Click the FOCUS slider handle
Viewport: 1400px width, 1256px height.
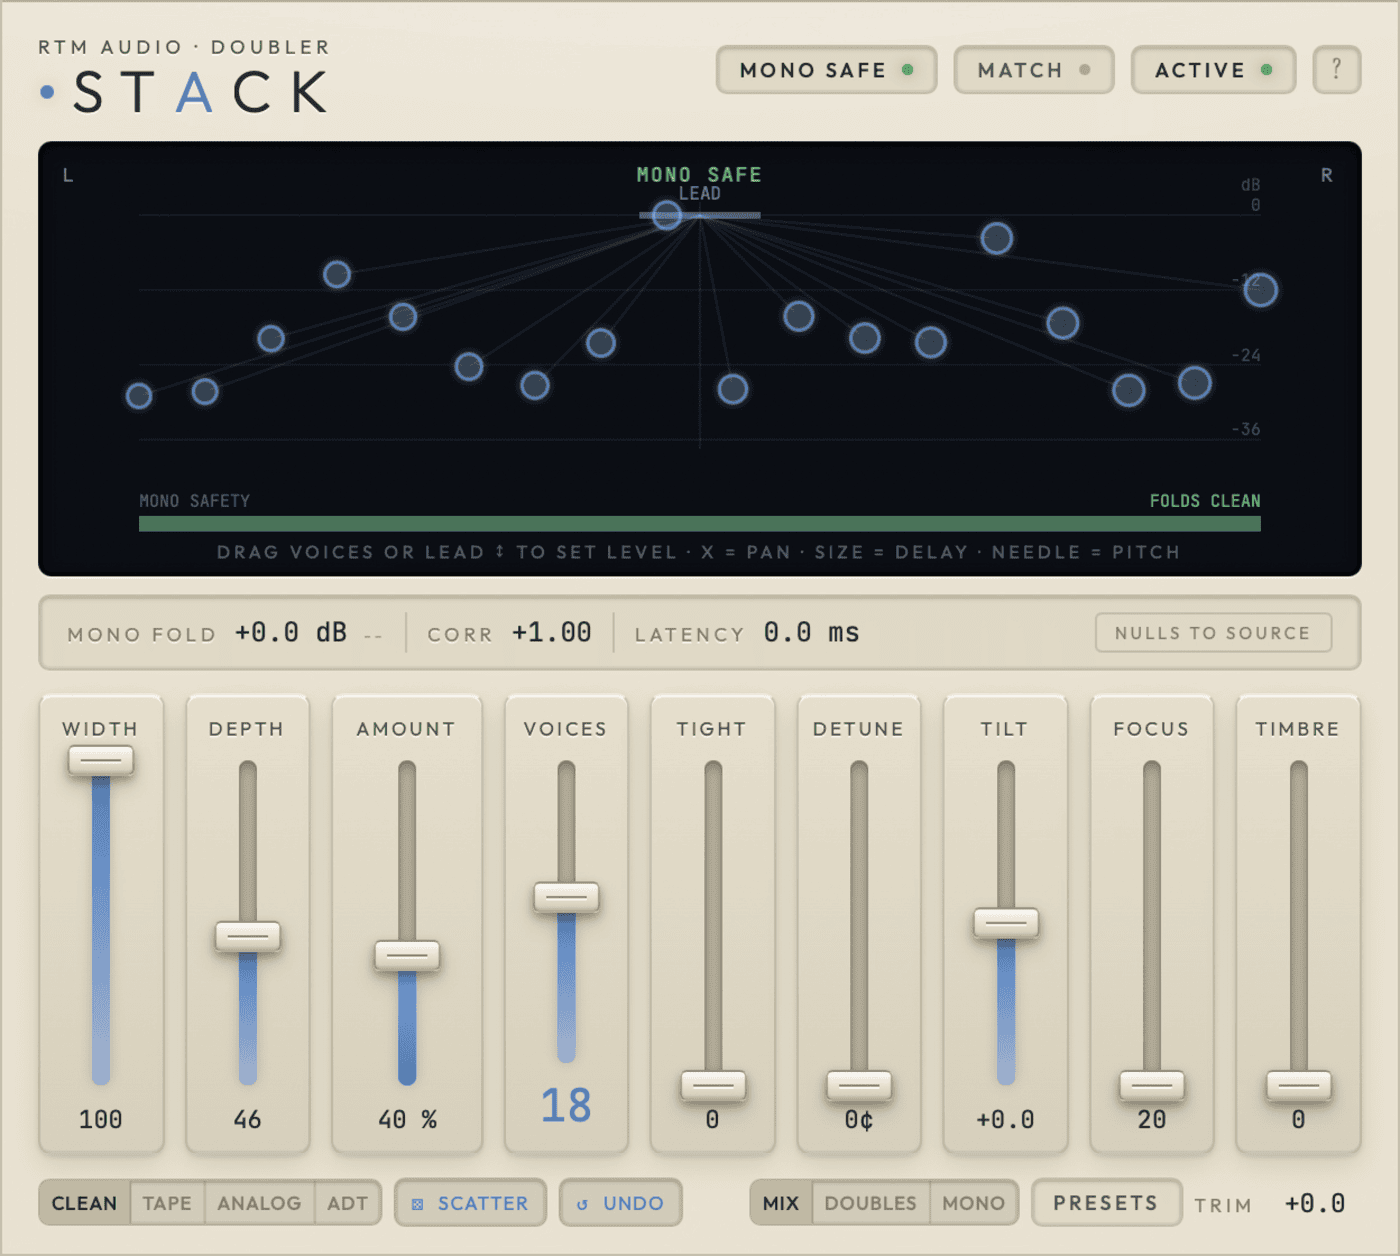(x=1152, y=1086)
